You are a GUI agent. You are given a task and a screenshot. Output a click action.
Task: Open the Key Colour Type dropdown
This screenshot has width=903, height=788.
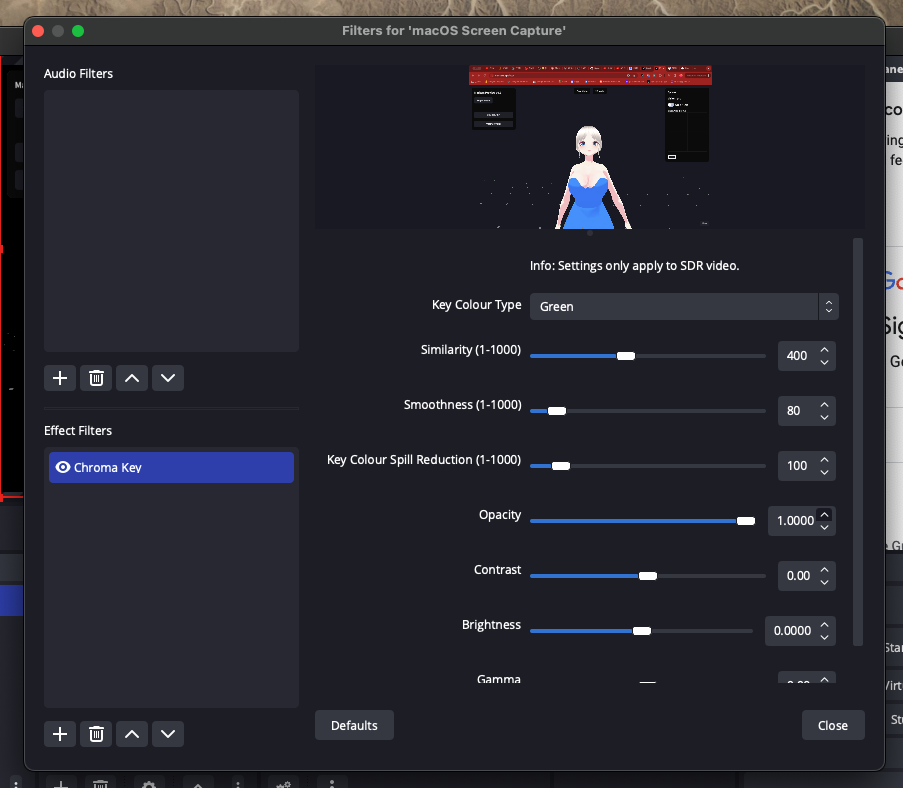[x=684, y=306]
